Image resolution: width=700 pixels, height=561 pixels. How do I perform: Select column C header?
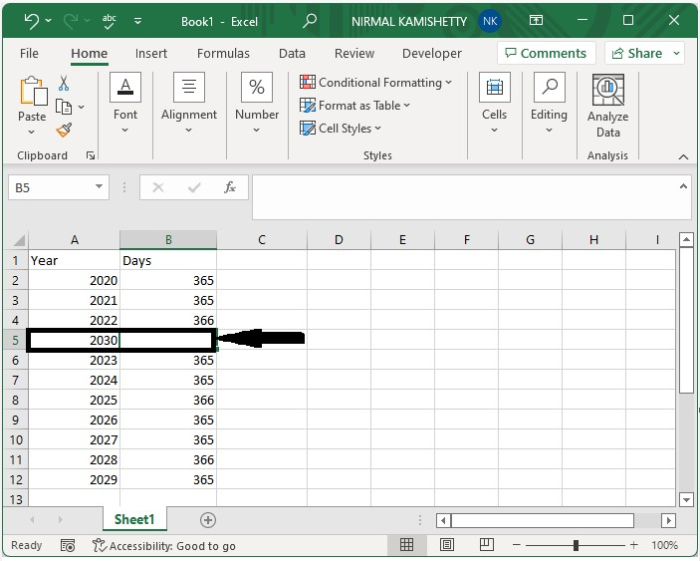[x=262, y=240]
